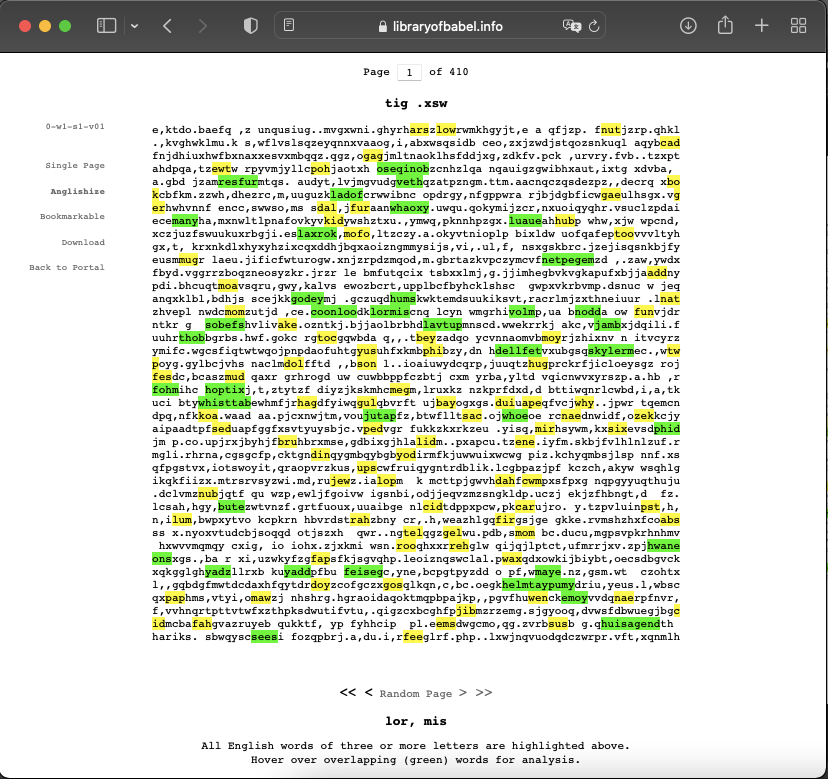Screen dimensions: 828x779
Task: Open a new tab
Action: [763, 25]
